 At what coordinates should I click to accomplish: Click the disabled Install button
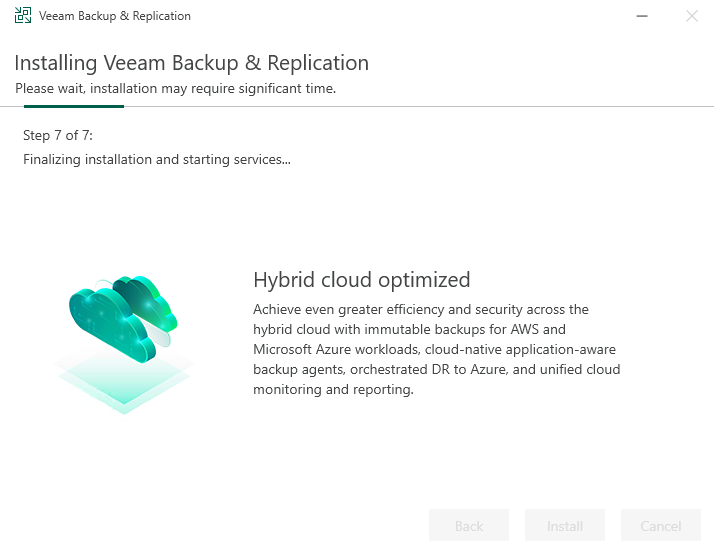[x=565, y=525]
